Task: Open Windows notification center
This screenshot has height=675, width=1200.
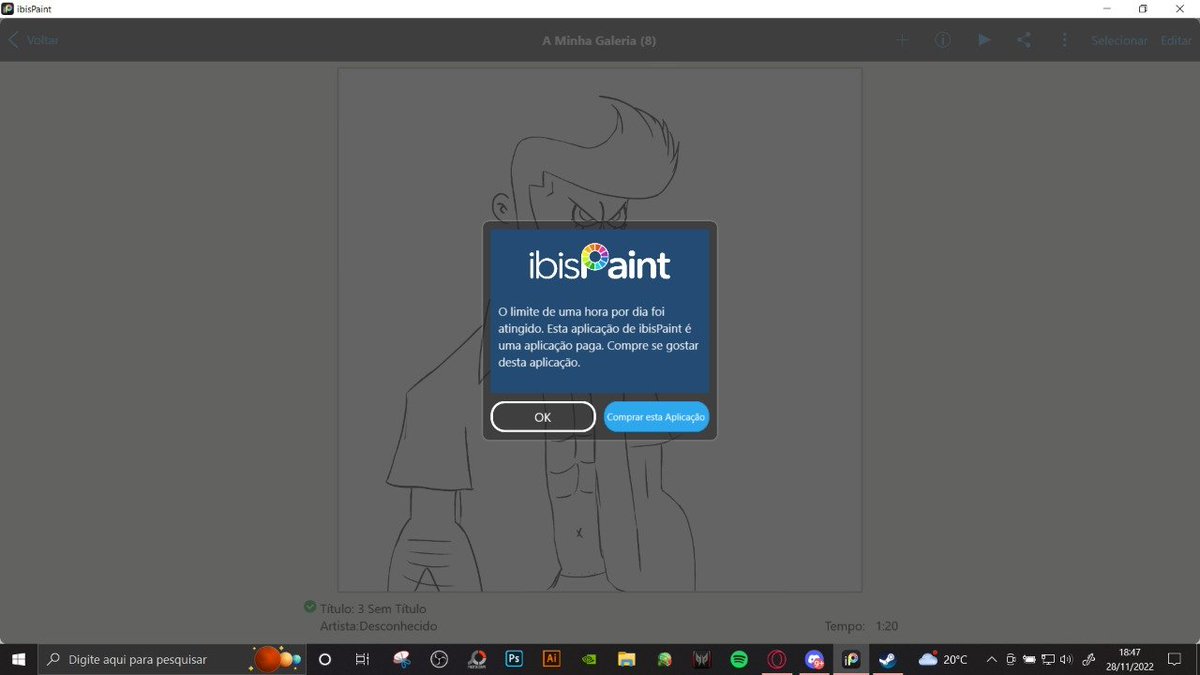Action: click(x=1175, y=659)
